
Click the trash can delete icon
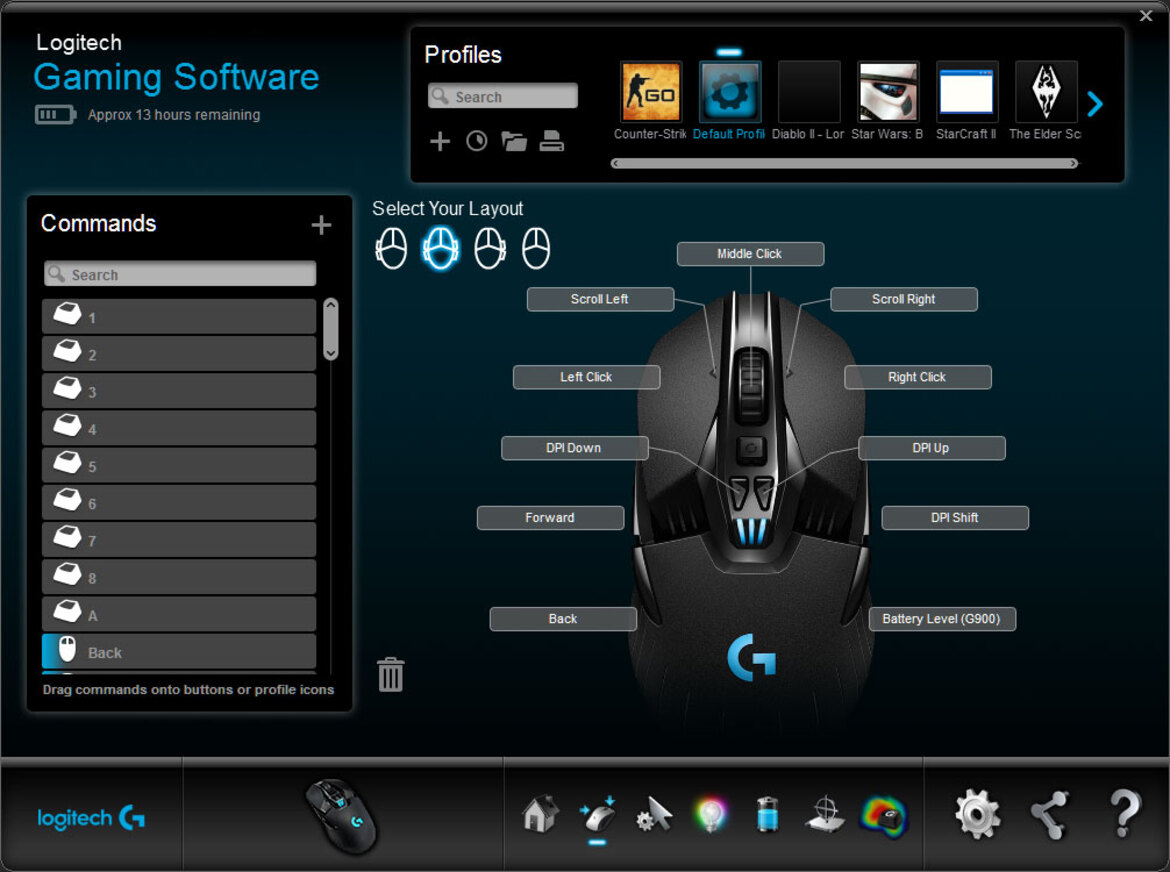click(390, 674)
